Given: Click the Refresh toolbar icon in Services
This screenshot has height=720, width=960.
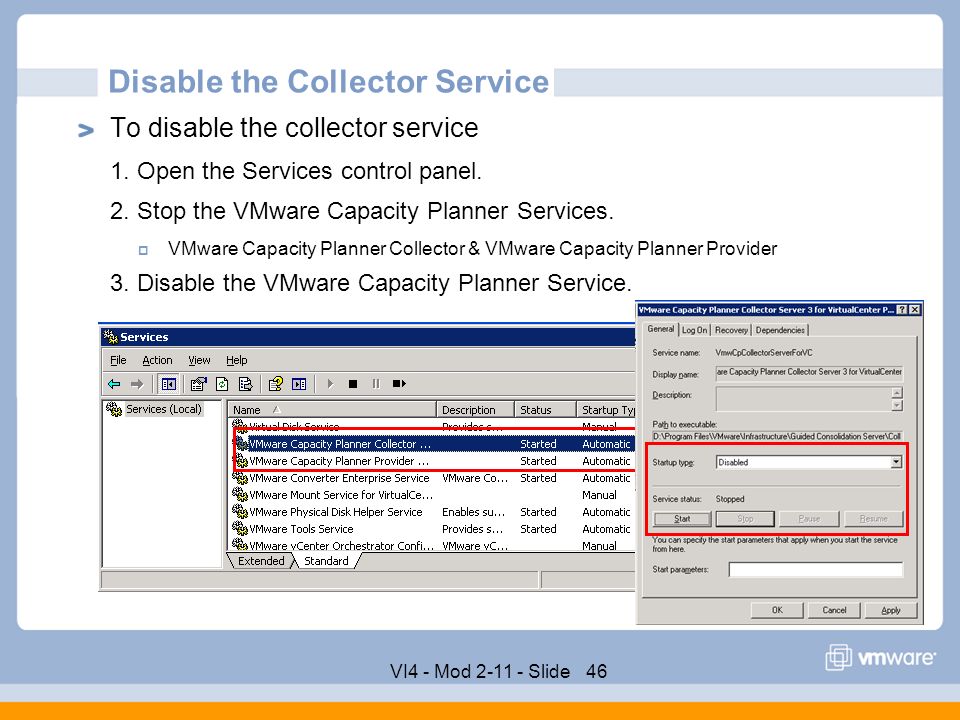Looking at the screenshot, I should (x=222, y=384).
